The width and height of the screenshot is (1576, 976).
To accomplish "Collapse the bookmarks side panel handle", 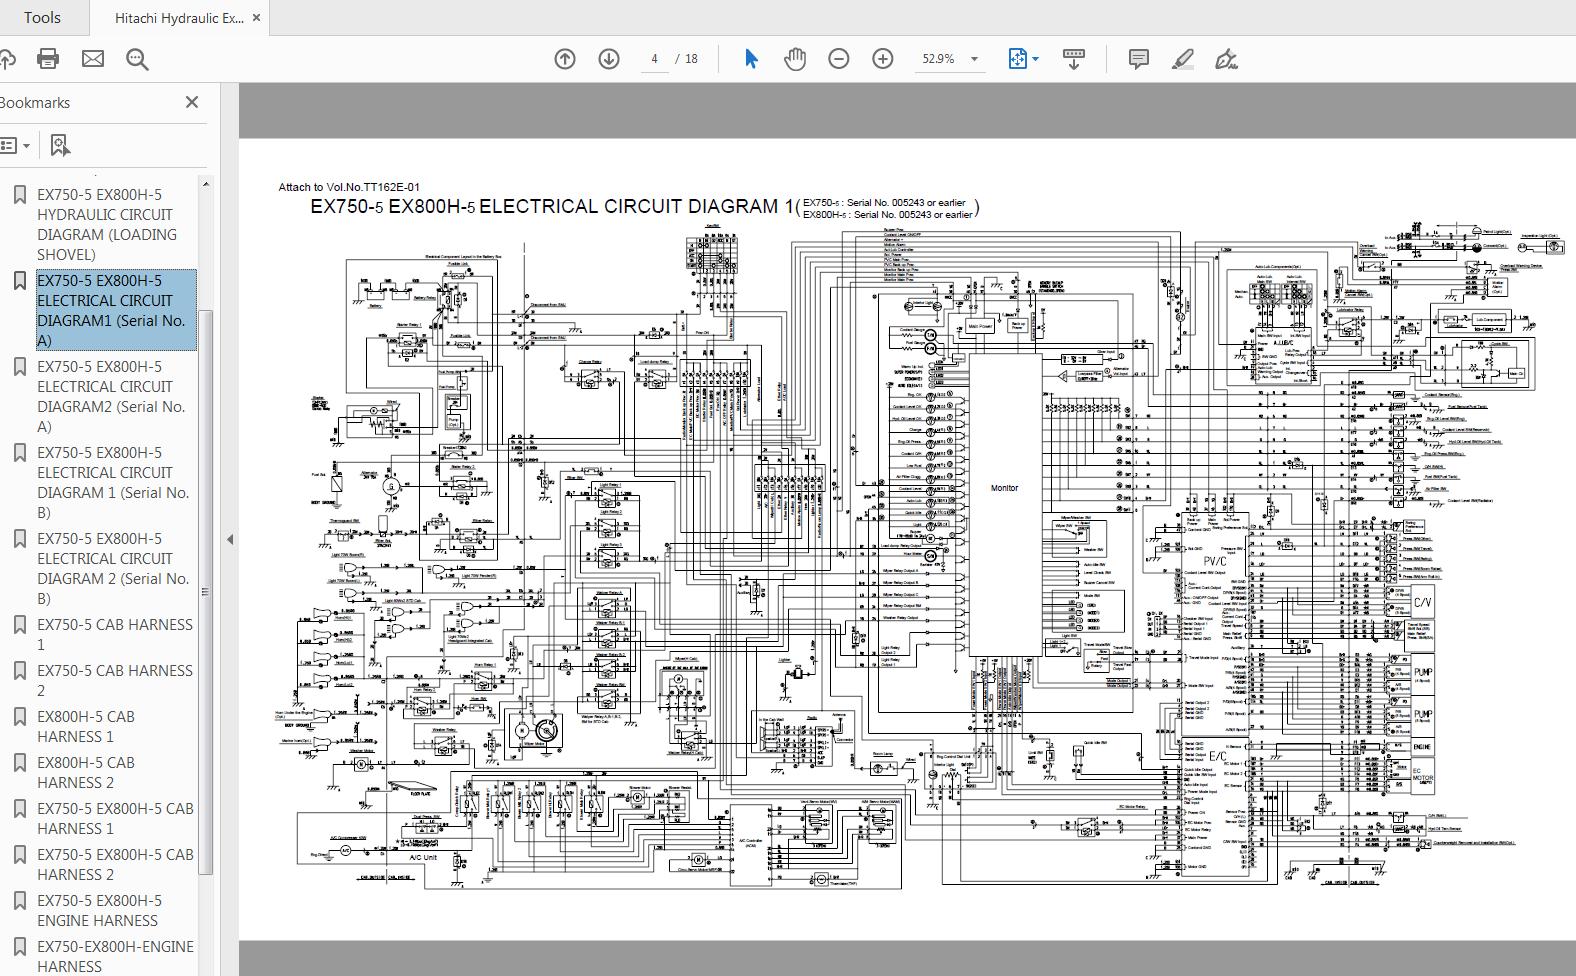I will [x=229, y=539].
